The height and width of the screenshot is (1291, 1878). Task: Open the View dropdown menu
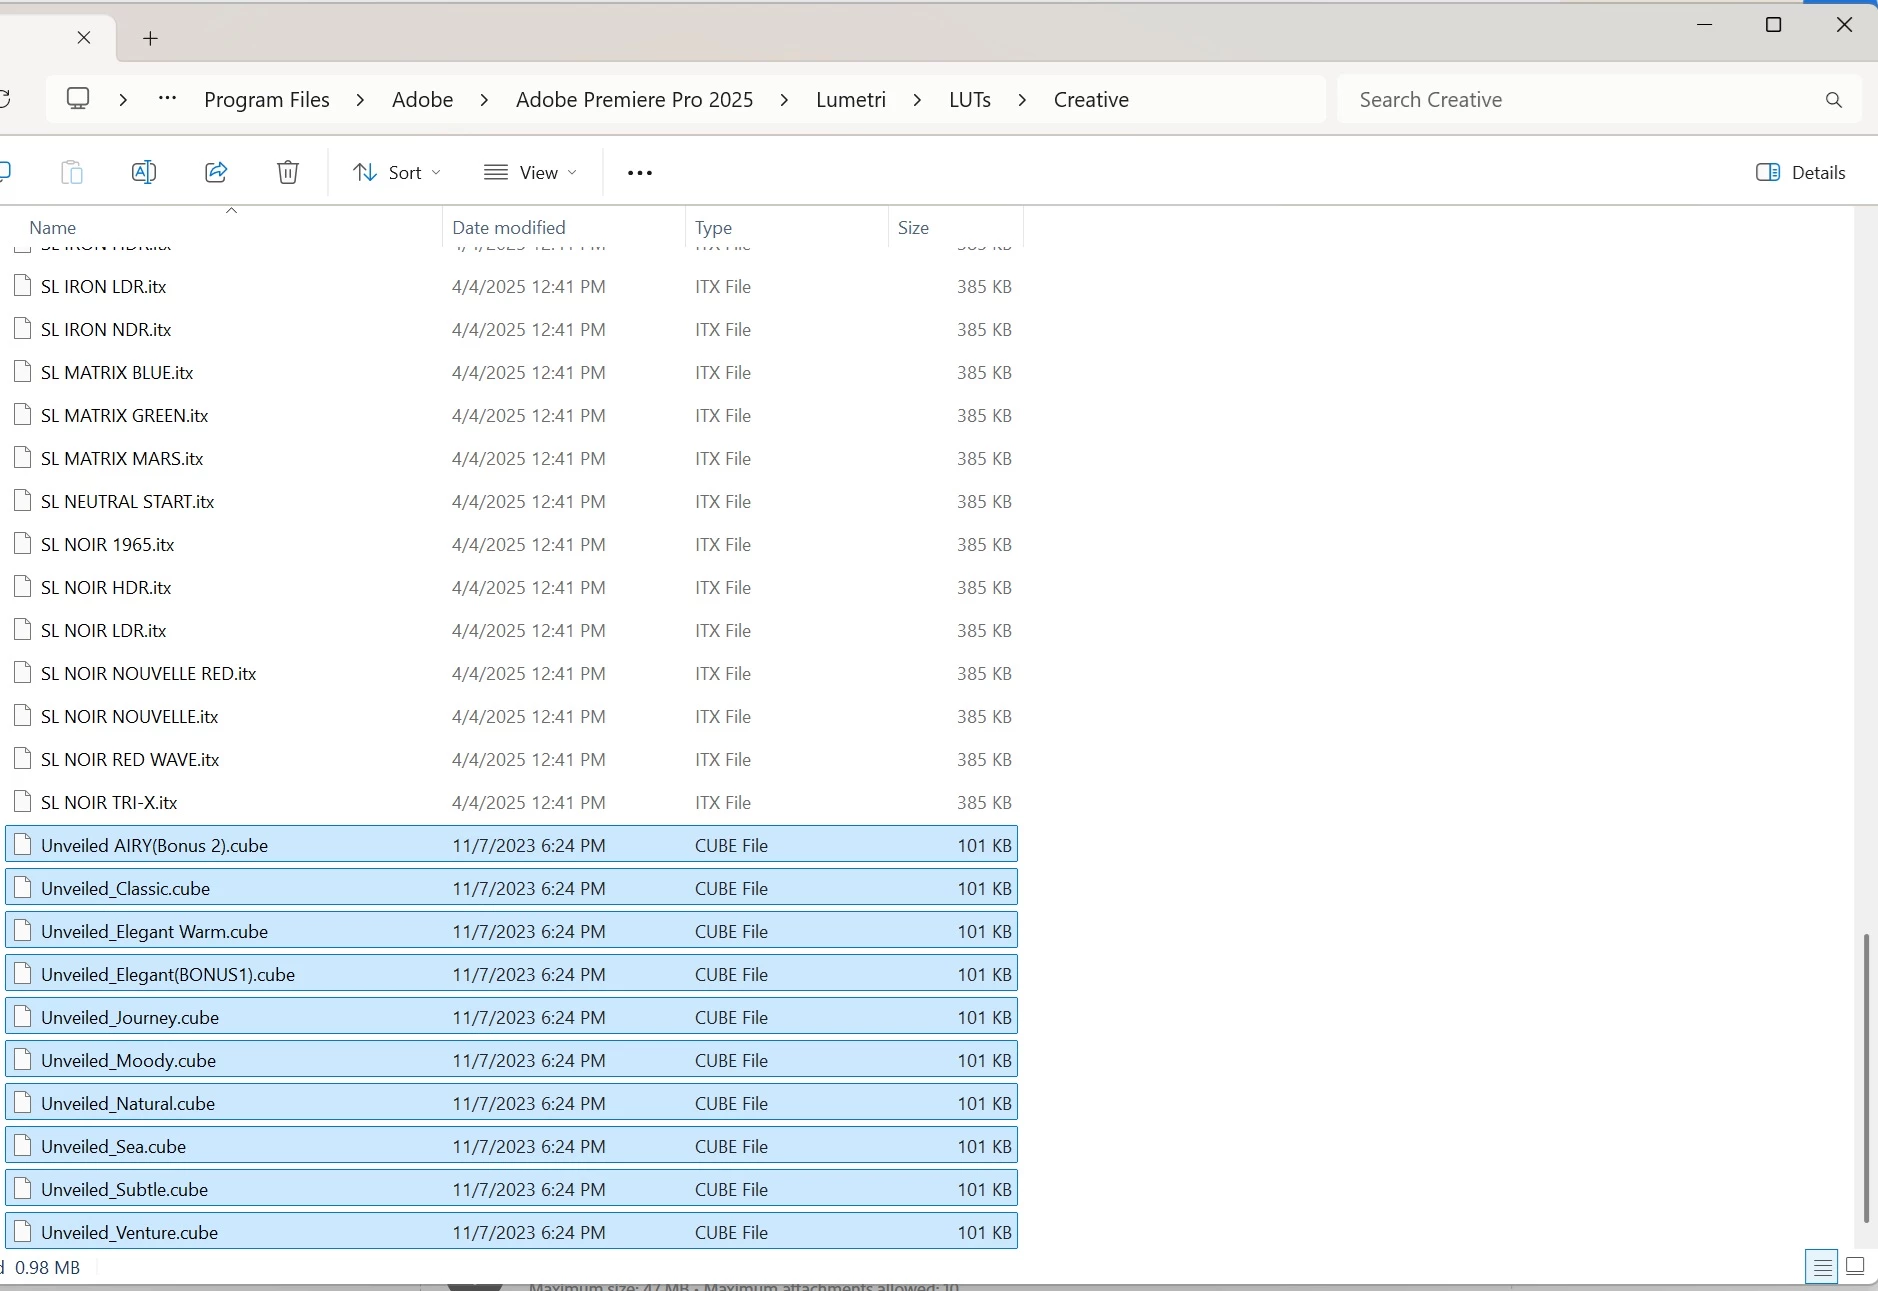530,172
